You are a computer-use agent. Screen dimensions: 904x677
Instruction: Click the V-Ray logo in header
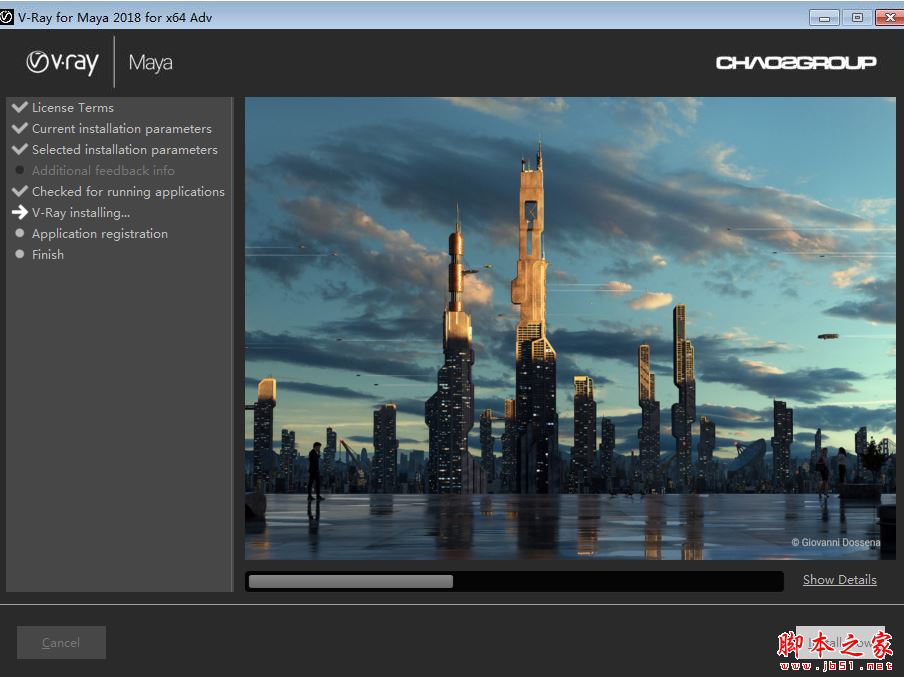point(62,62)
